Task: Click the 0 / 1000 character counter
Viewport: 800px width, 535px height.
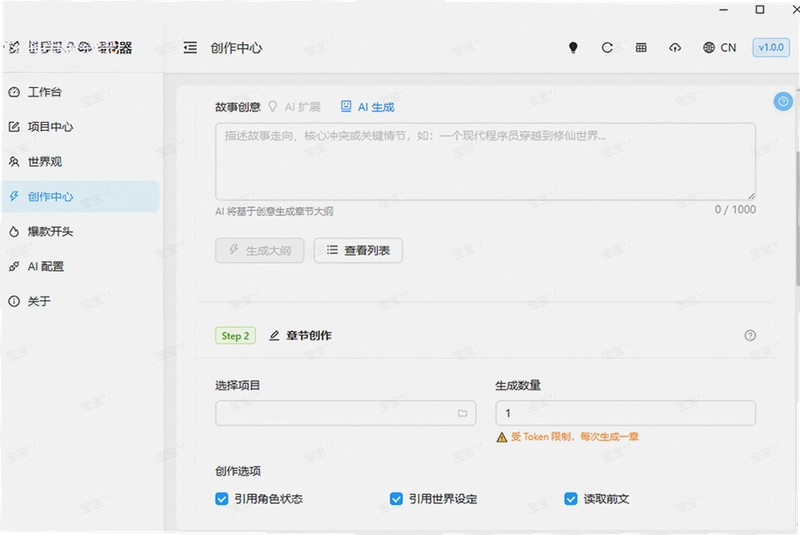Action: tap(735, 209)
